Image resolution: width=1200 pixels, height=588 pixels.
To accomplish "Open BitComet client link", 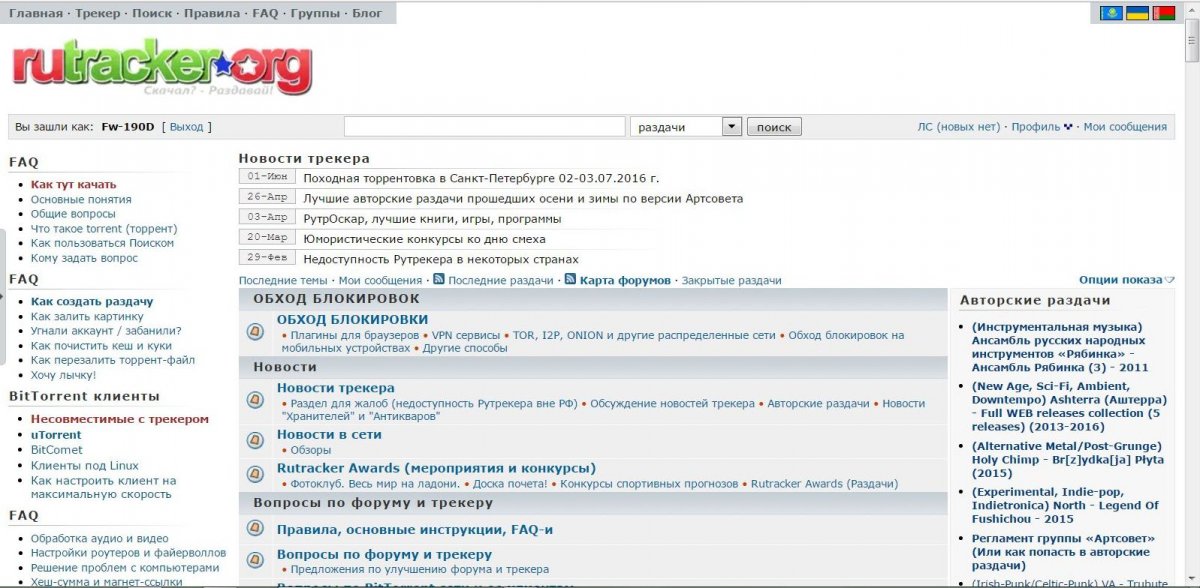I will tap(56, 450).
